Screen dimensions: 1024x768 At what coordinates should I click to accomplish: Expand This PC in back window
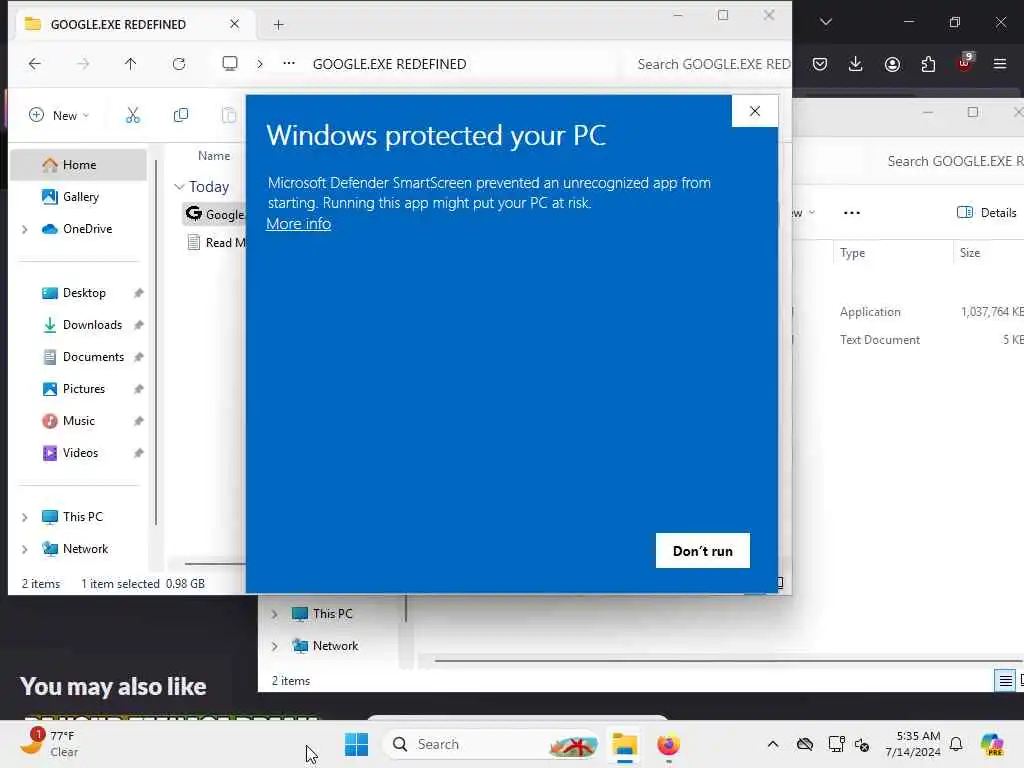(275, 614)
